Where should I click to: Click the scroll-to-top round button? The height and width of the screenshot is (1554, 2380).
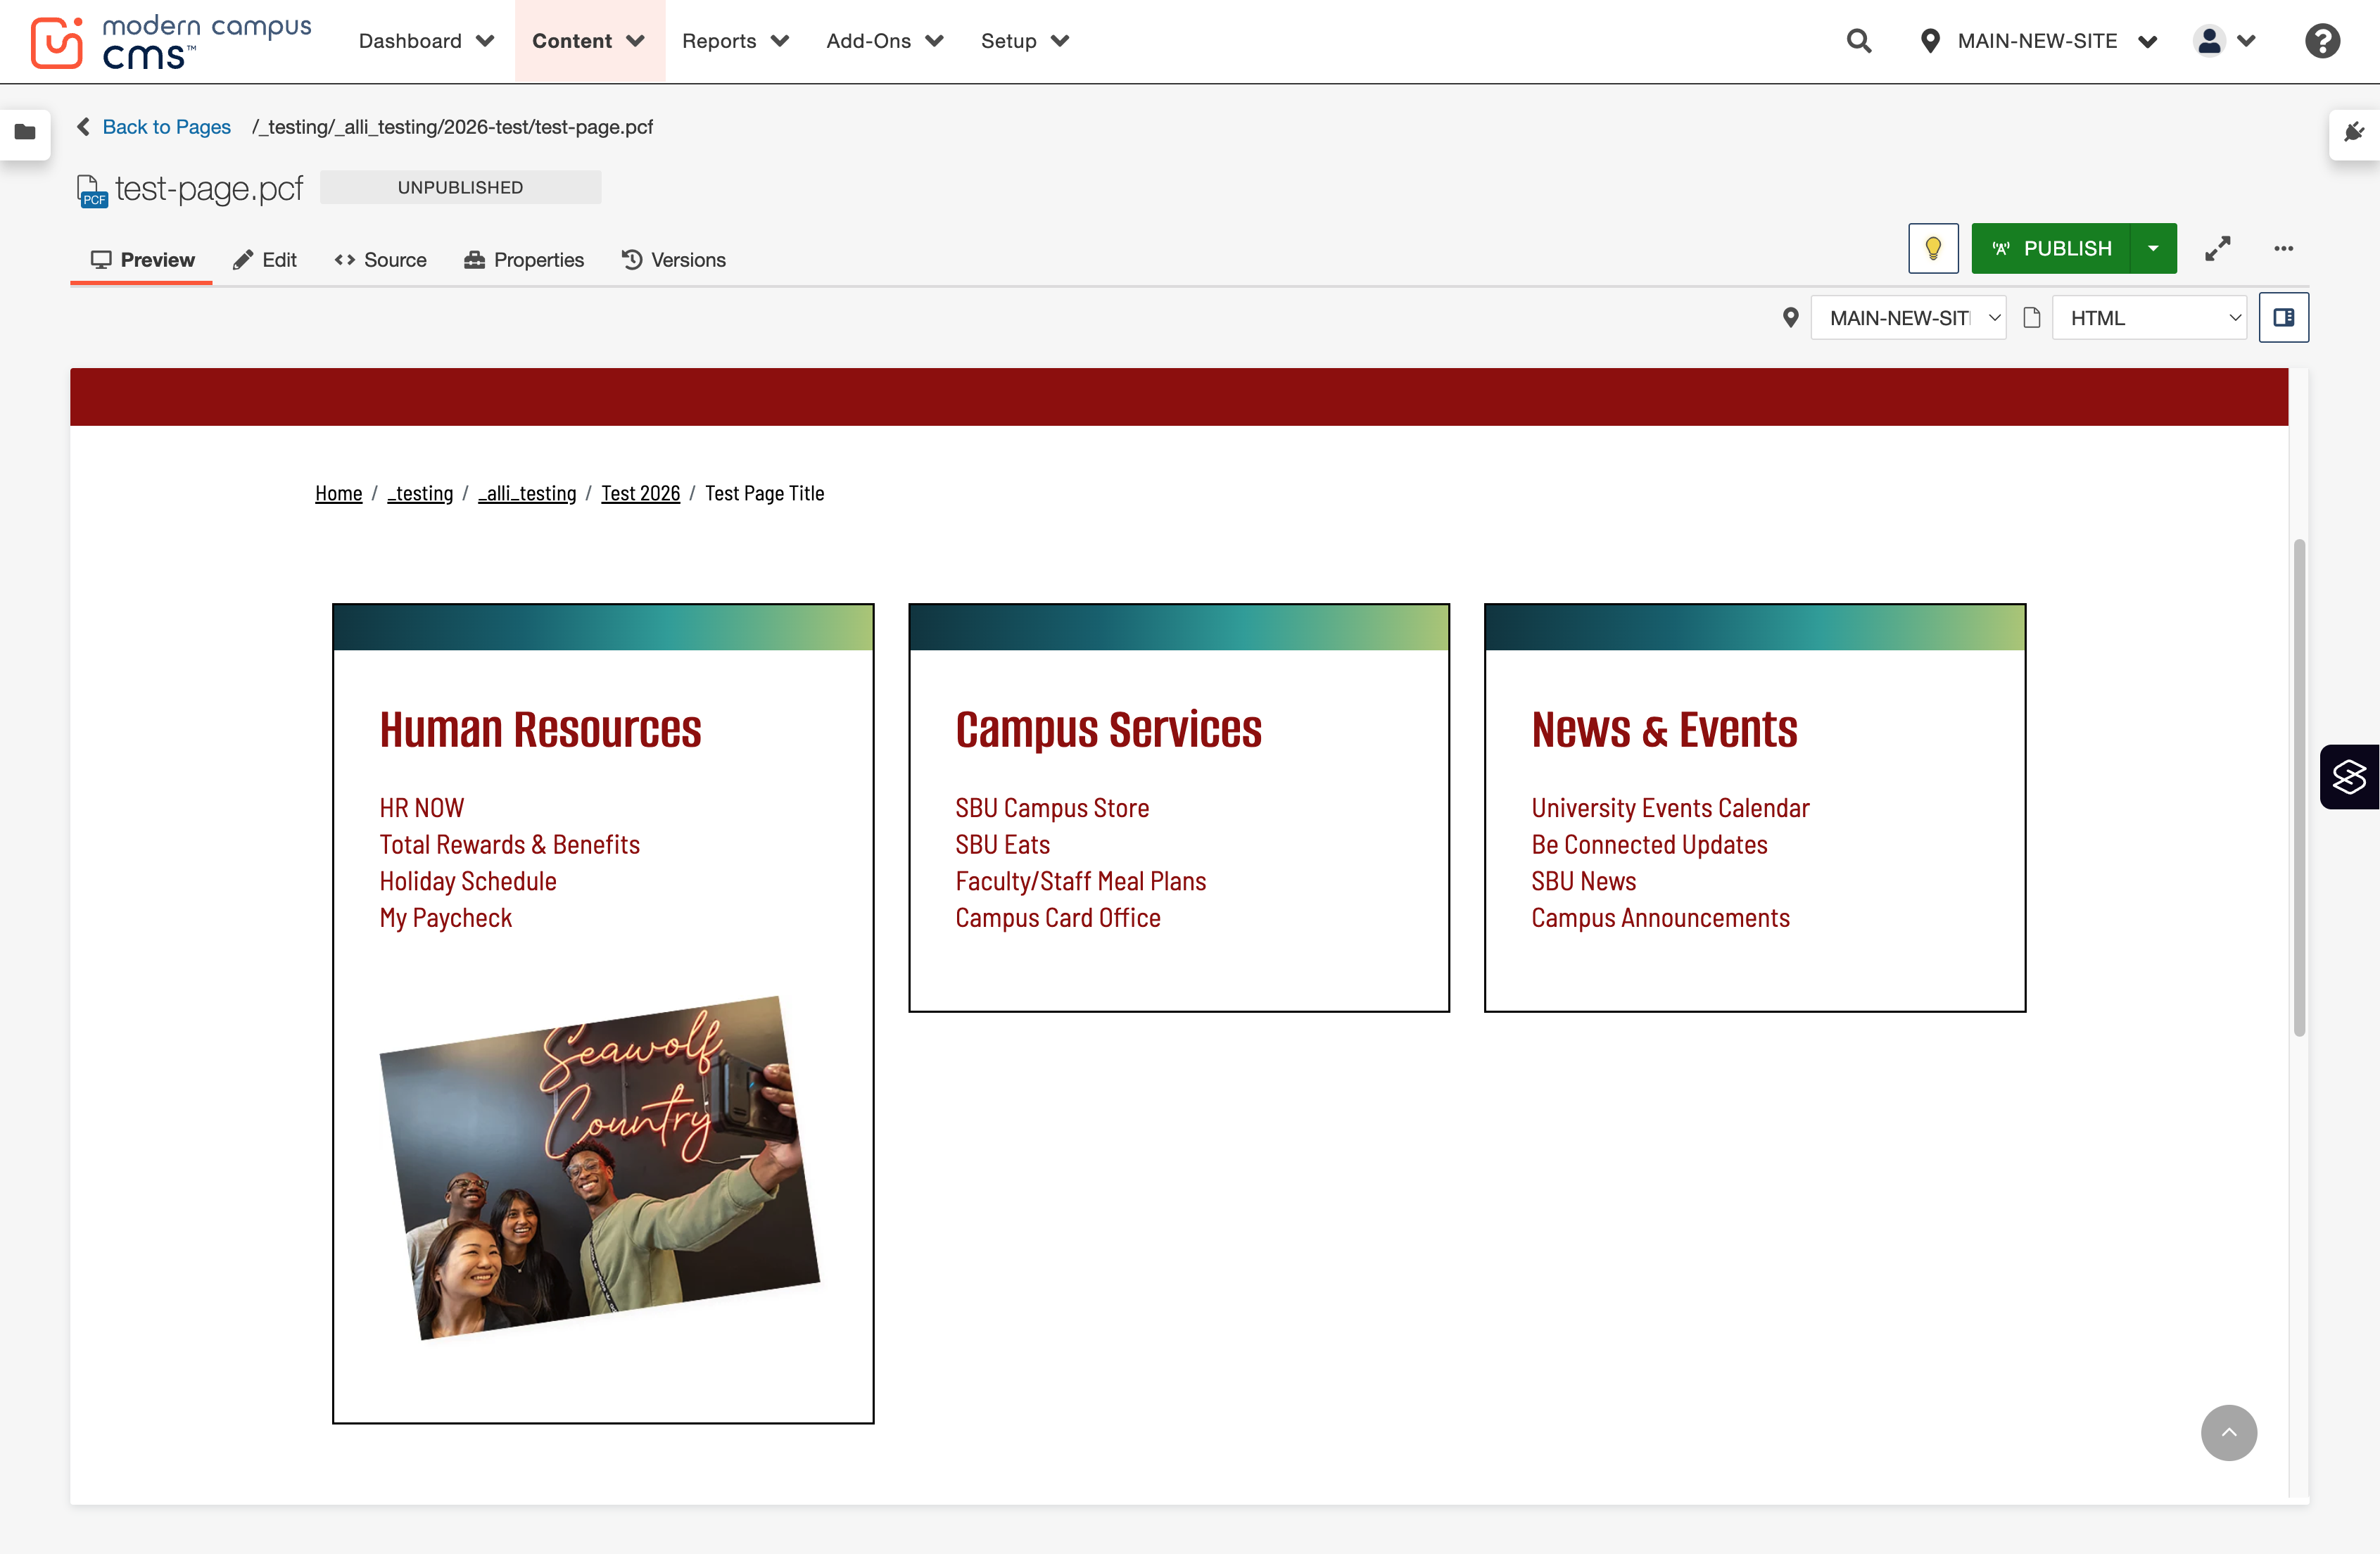coord(2228,1432)
